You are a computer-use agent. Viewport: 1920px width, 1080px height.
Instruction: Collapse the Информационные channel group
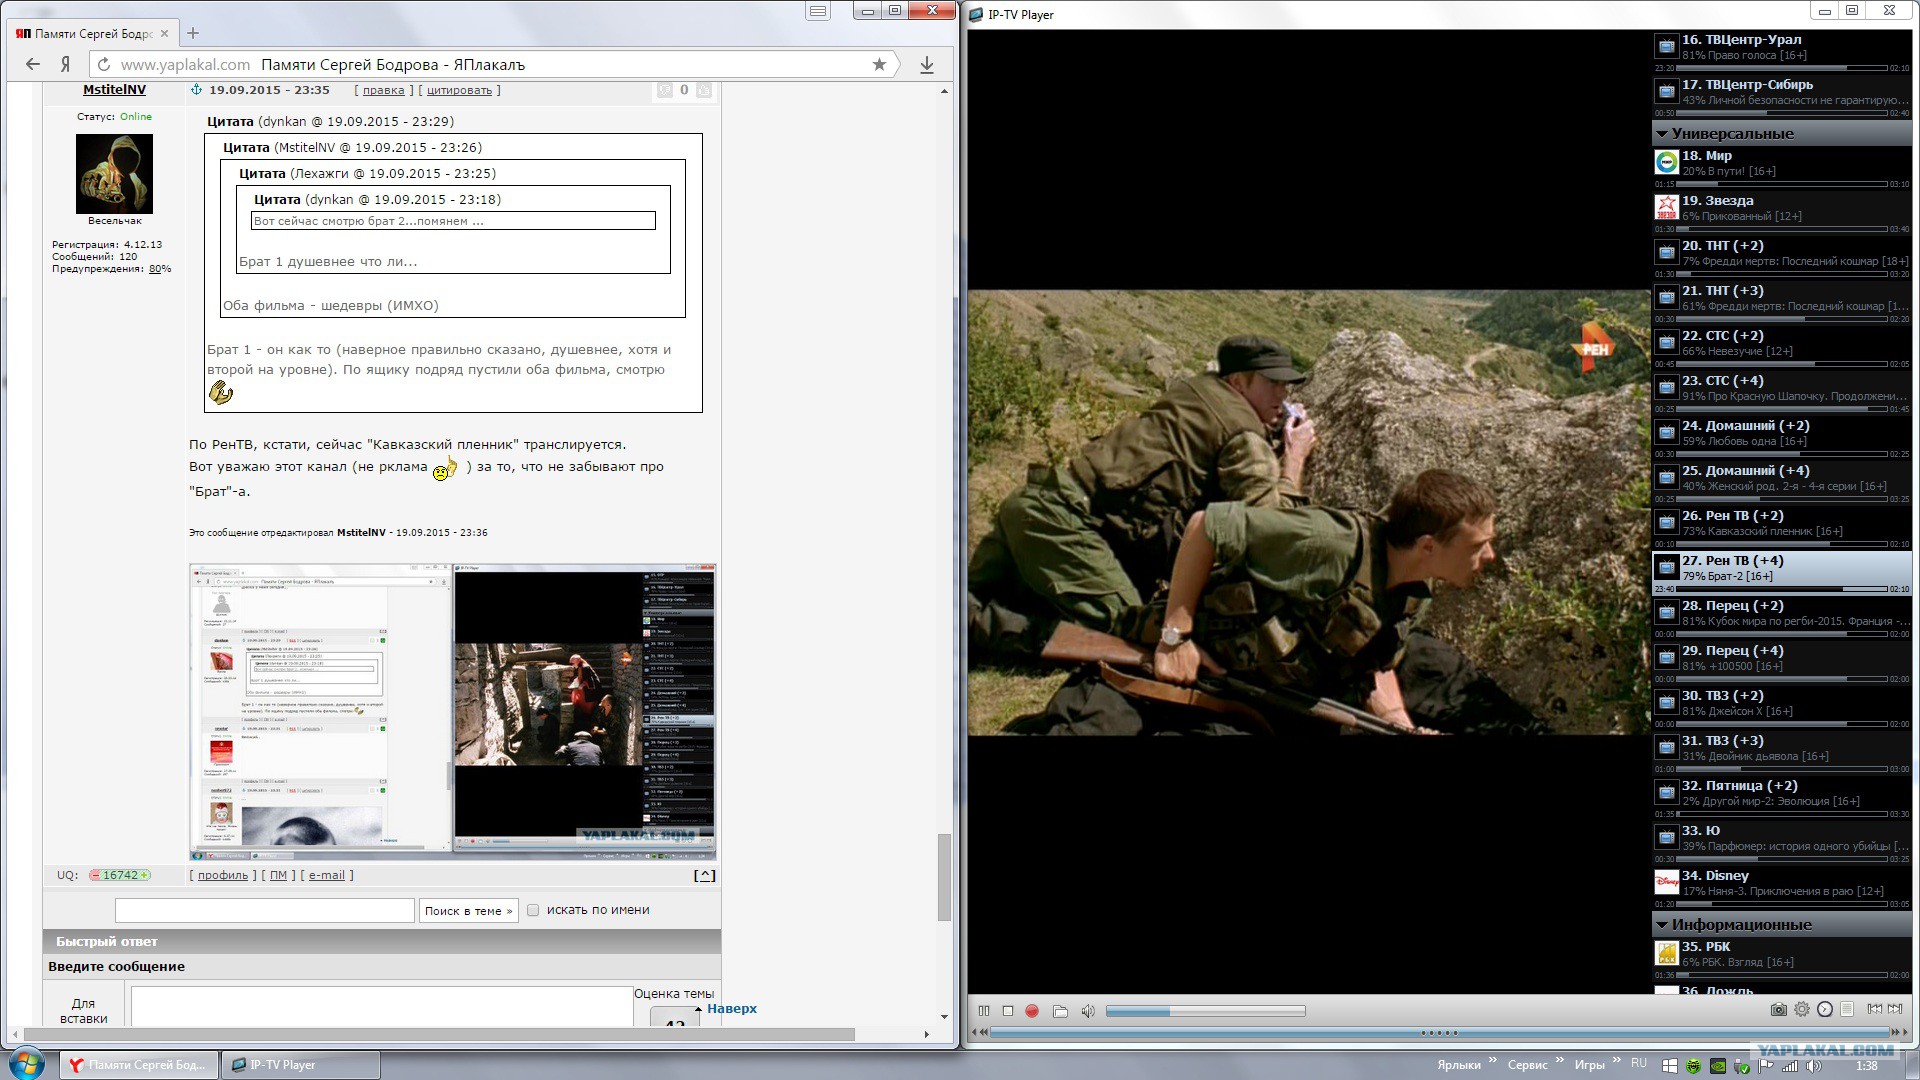pos(1662,925)
